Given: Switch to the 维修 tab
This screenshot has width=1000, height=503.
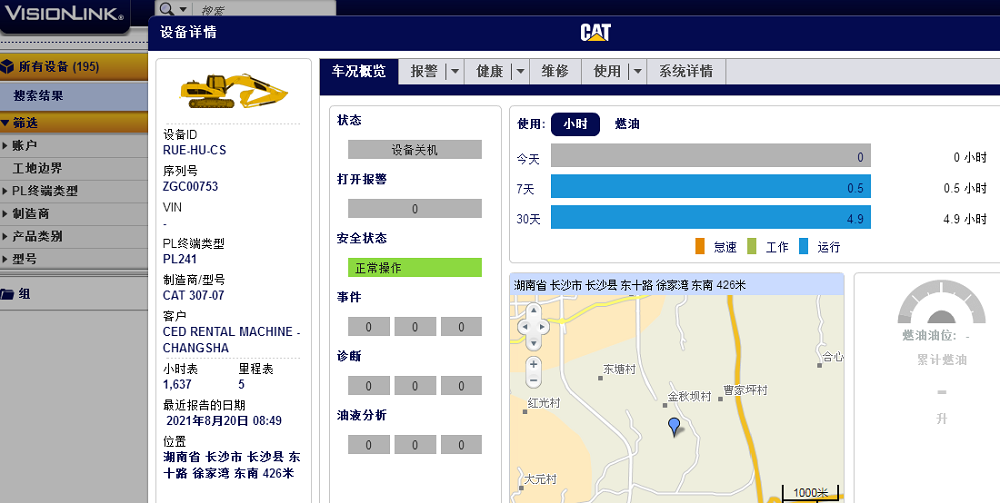Looking at the screenshot, I should coord(555,72).
